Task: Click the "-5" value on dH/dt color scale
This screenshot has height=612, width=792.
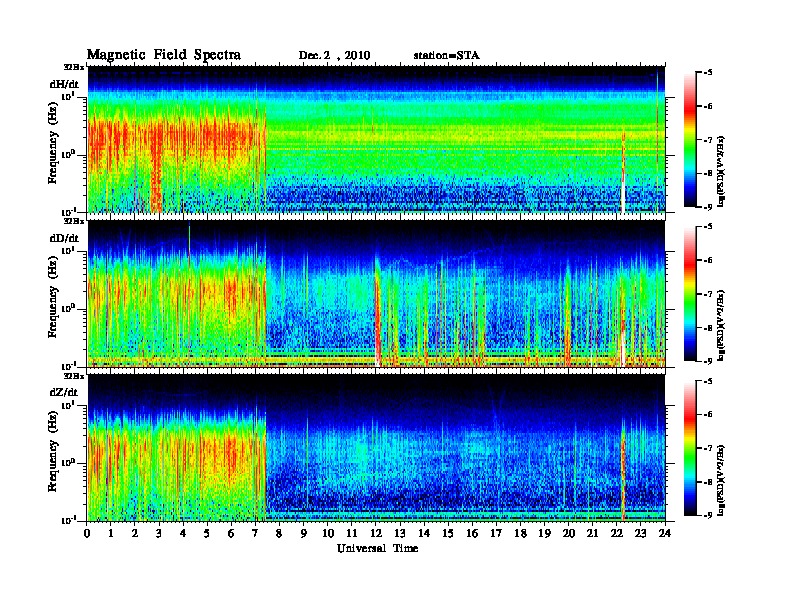Action: tap(708, 73)
